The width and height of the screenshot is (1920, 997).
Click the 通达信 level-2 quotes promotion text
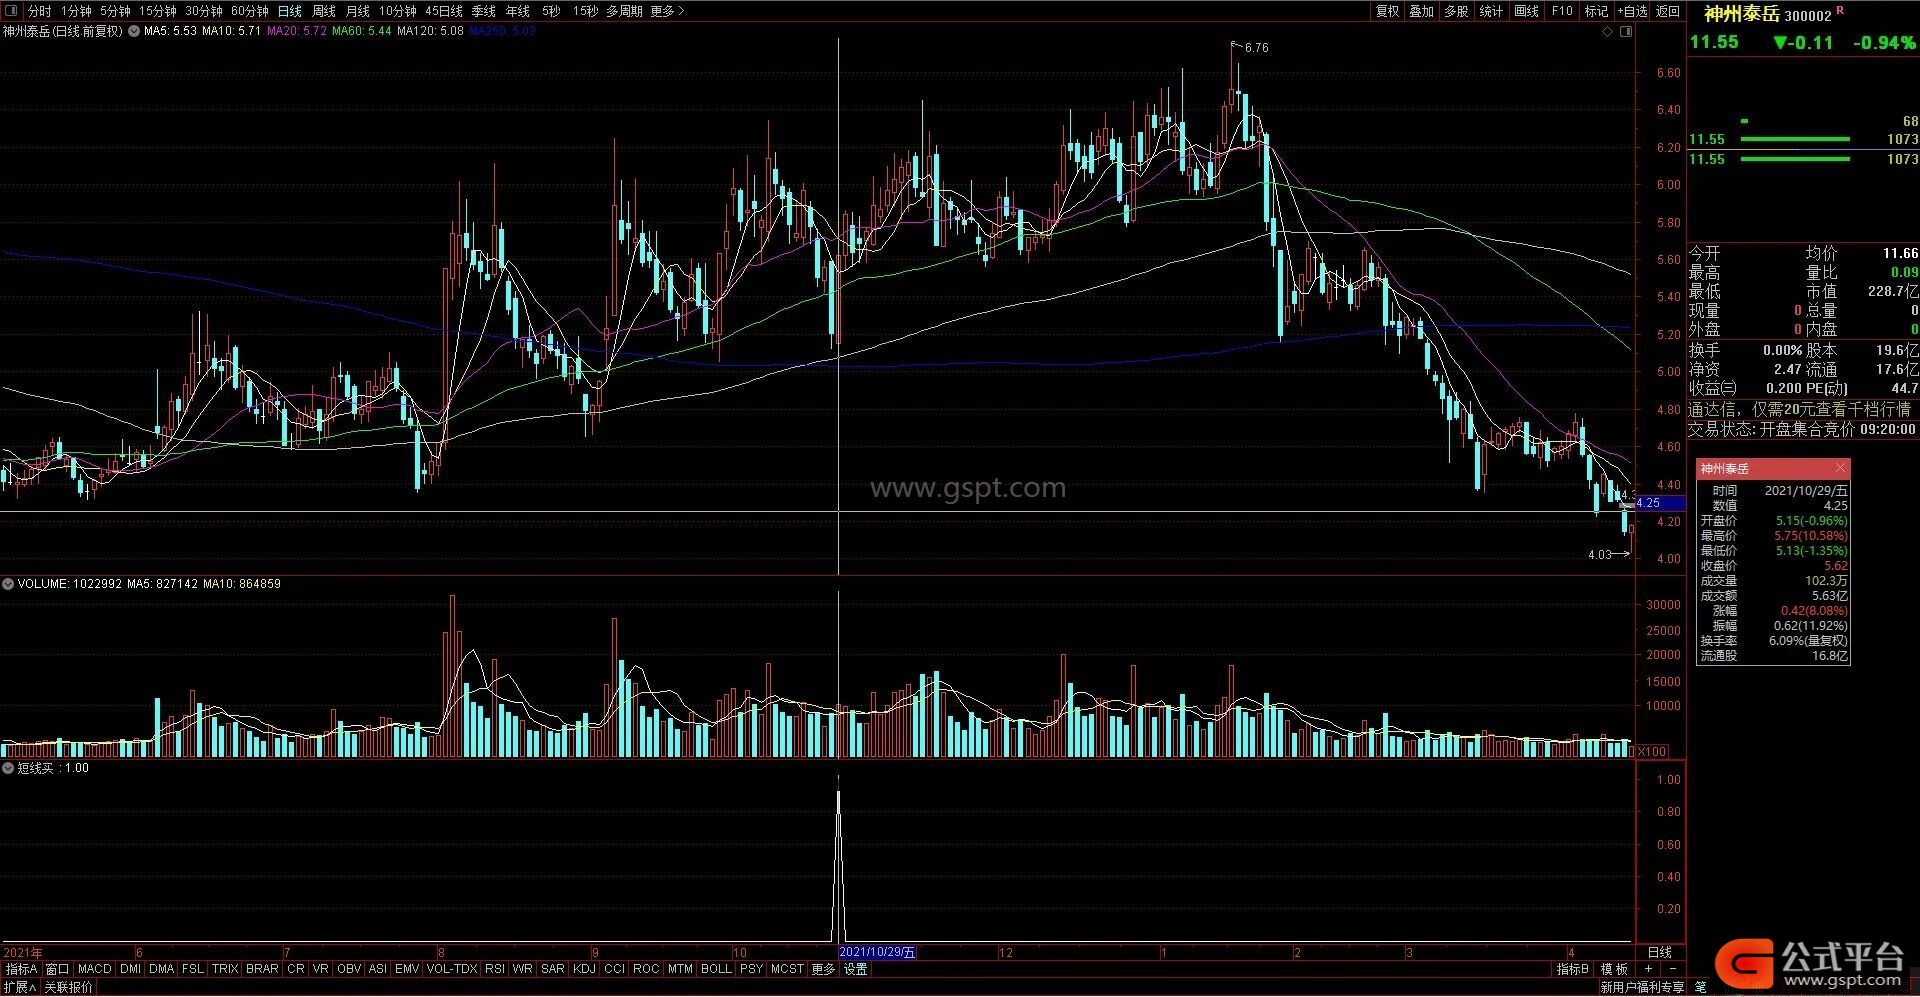(1799, 409)
